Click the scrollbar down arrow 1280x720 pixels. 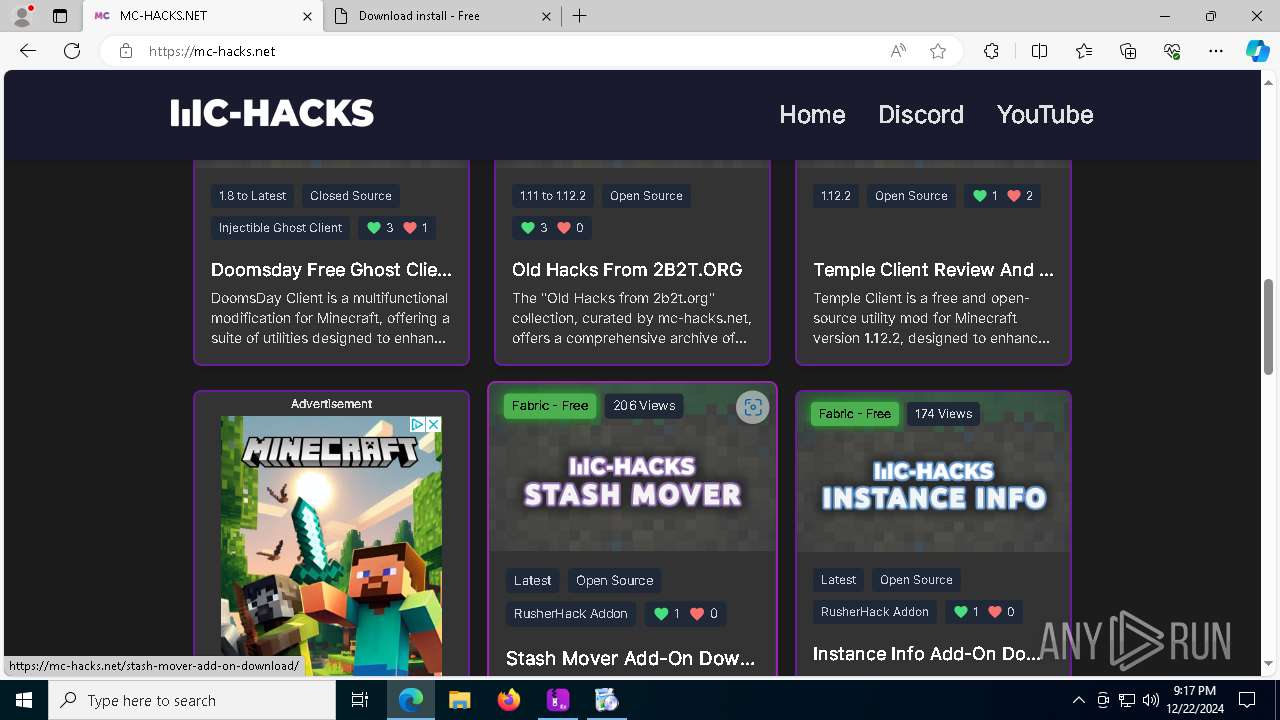pos(1269,664)
